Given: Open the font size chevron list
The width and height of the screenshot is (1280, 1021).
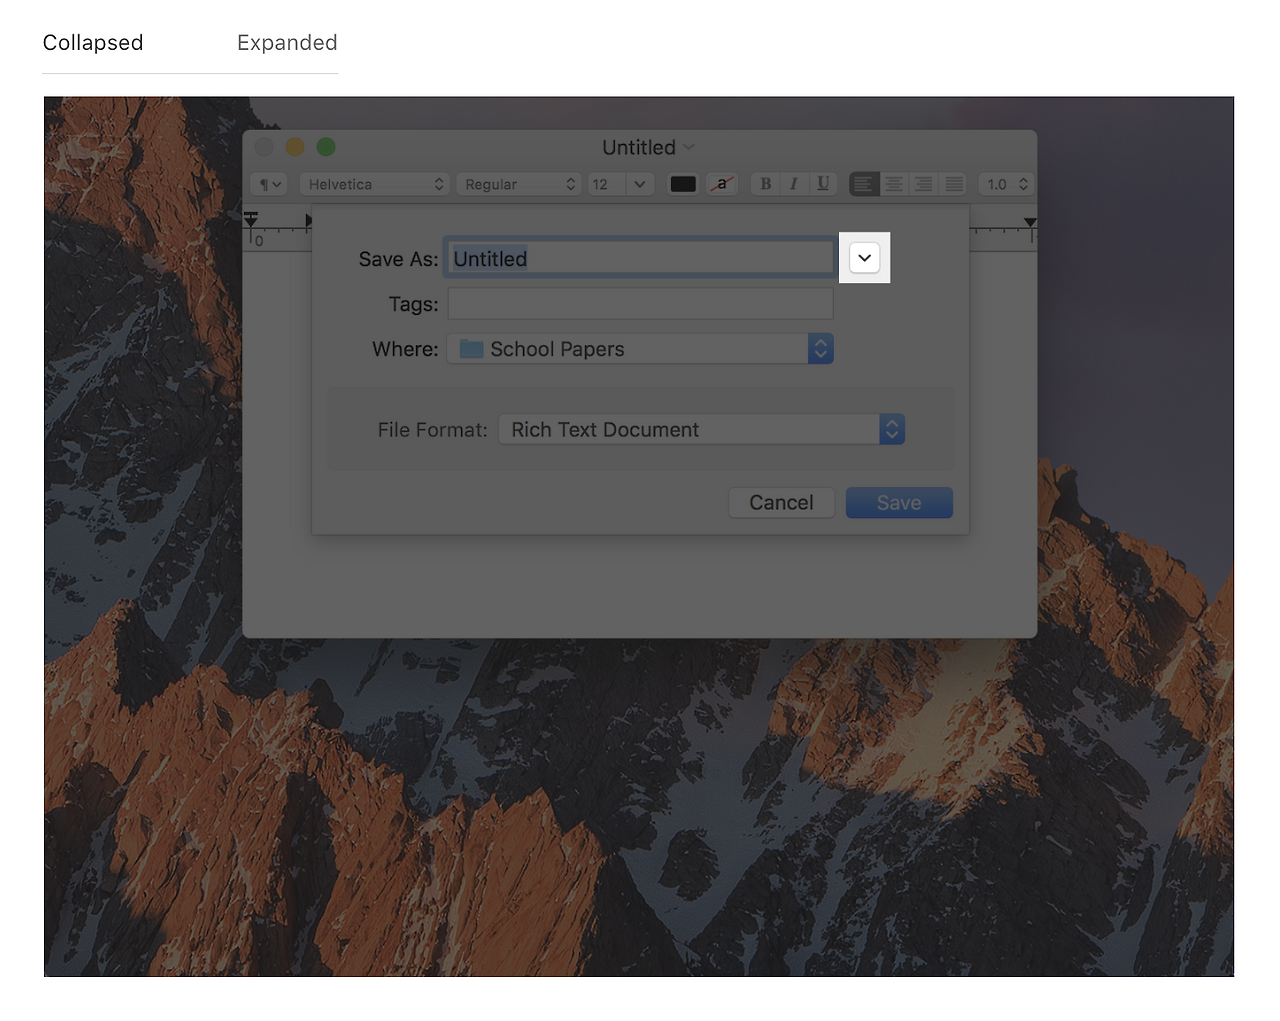Looking at the screenshot, I should 640,184.
